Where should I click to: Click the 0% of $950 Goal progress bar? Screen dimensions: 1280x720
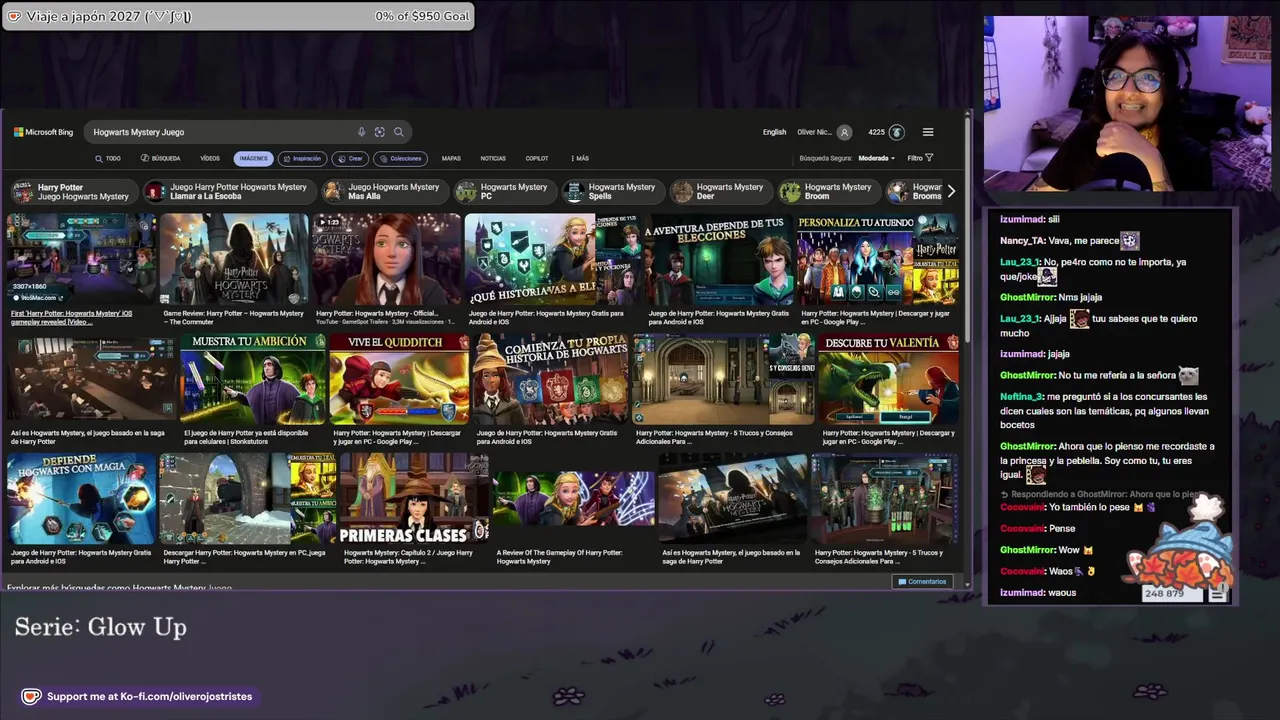pyautogui.click(x=238, y=16)
